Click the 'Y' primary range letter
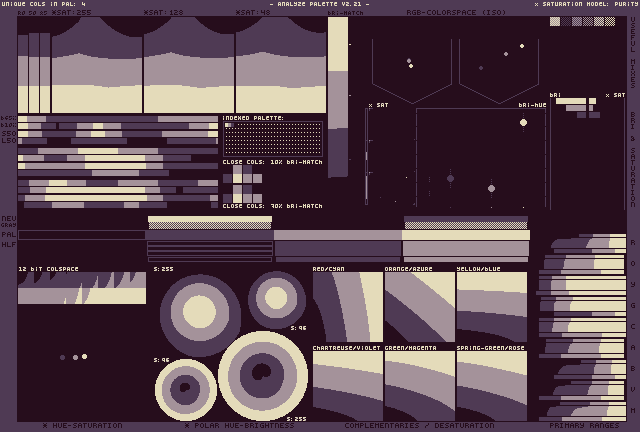The image size is (640, 432). click(633, 285)
